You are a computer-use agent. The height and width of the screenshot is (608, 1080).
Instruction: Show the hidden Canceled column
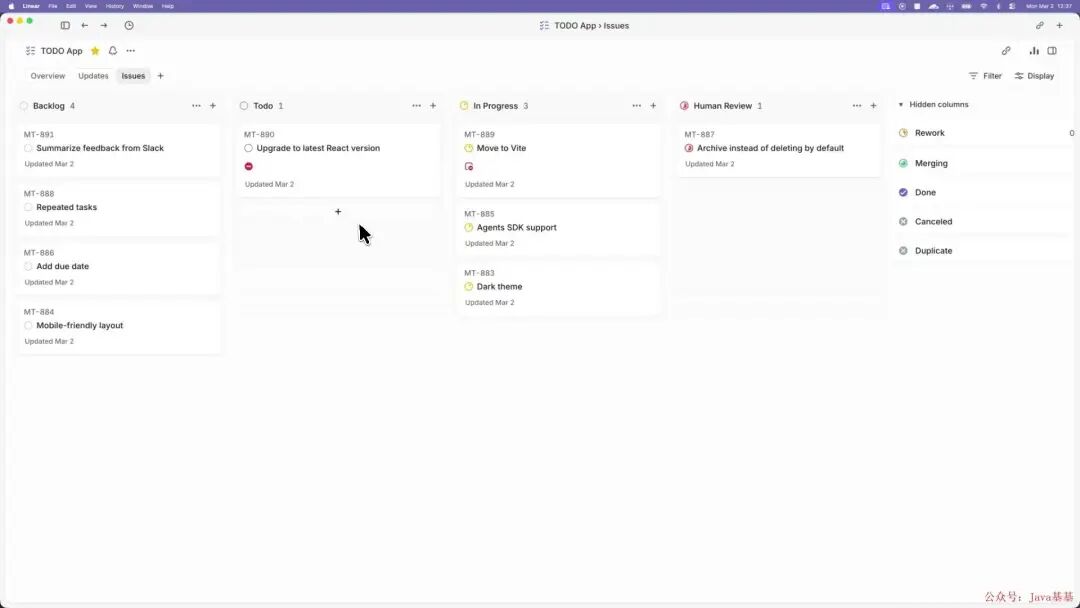point(933,222)
